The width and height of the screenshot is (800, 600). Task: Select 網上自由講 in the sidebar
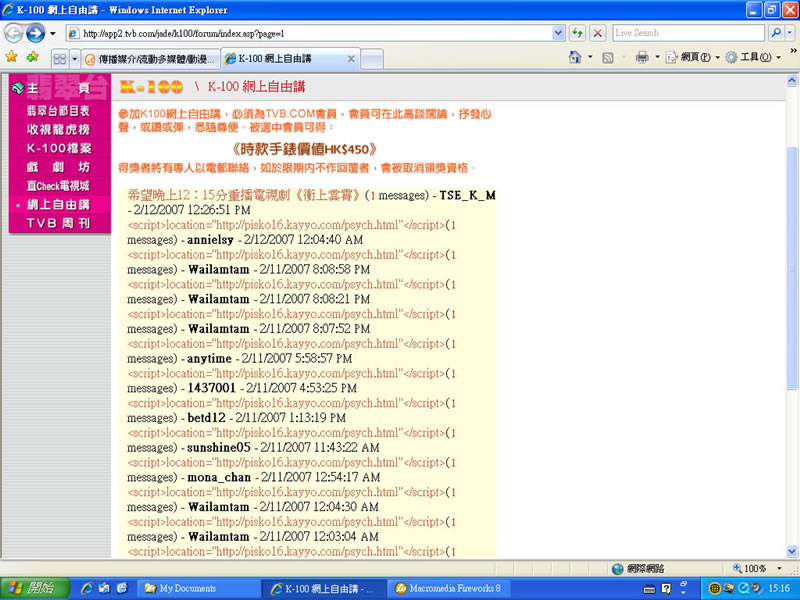58,205
